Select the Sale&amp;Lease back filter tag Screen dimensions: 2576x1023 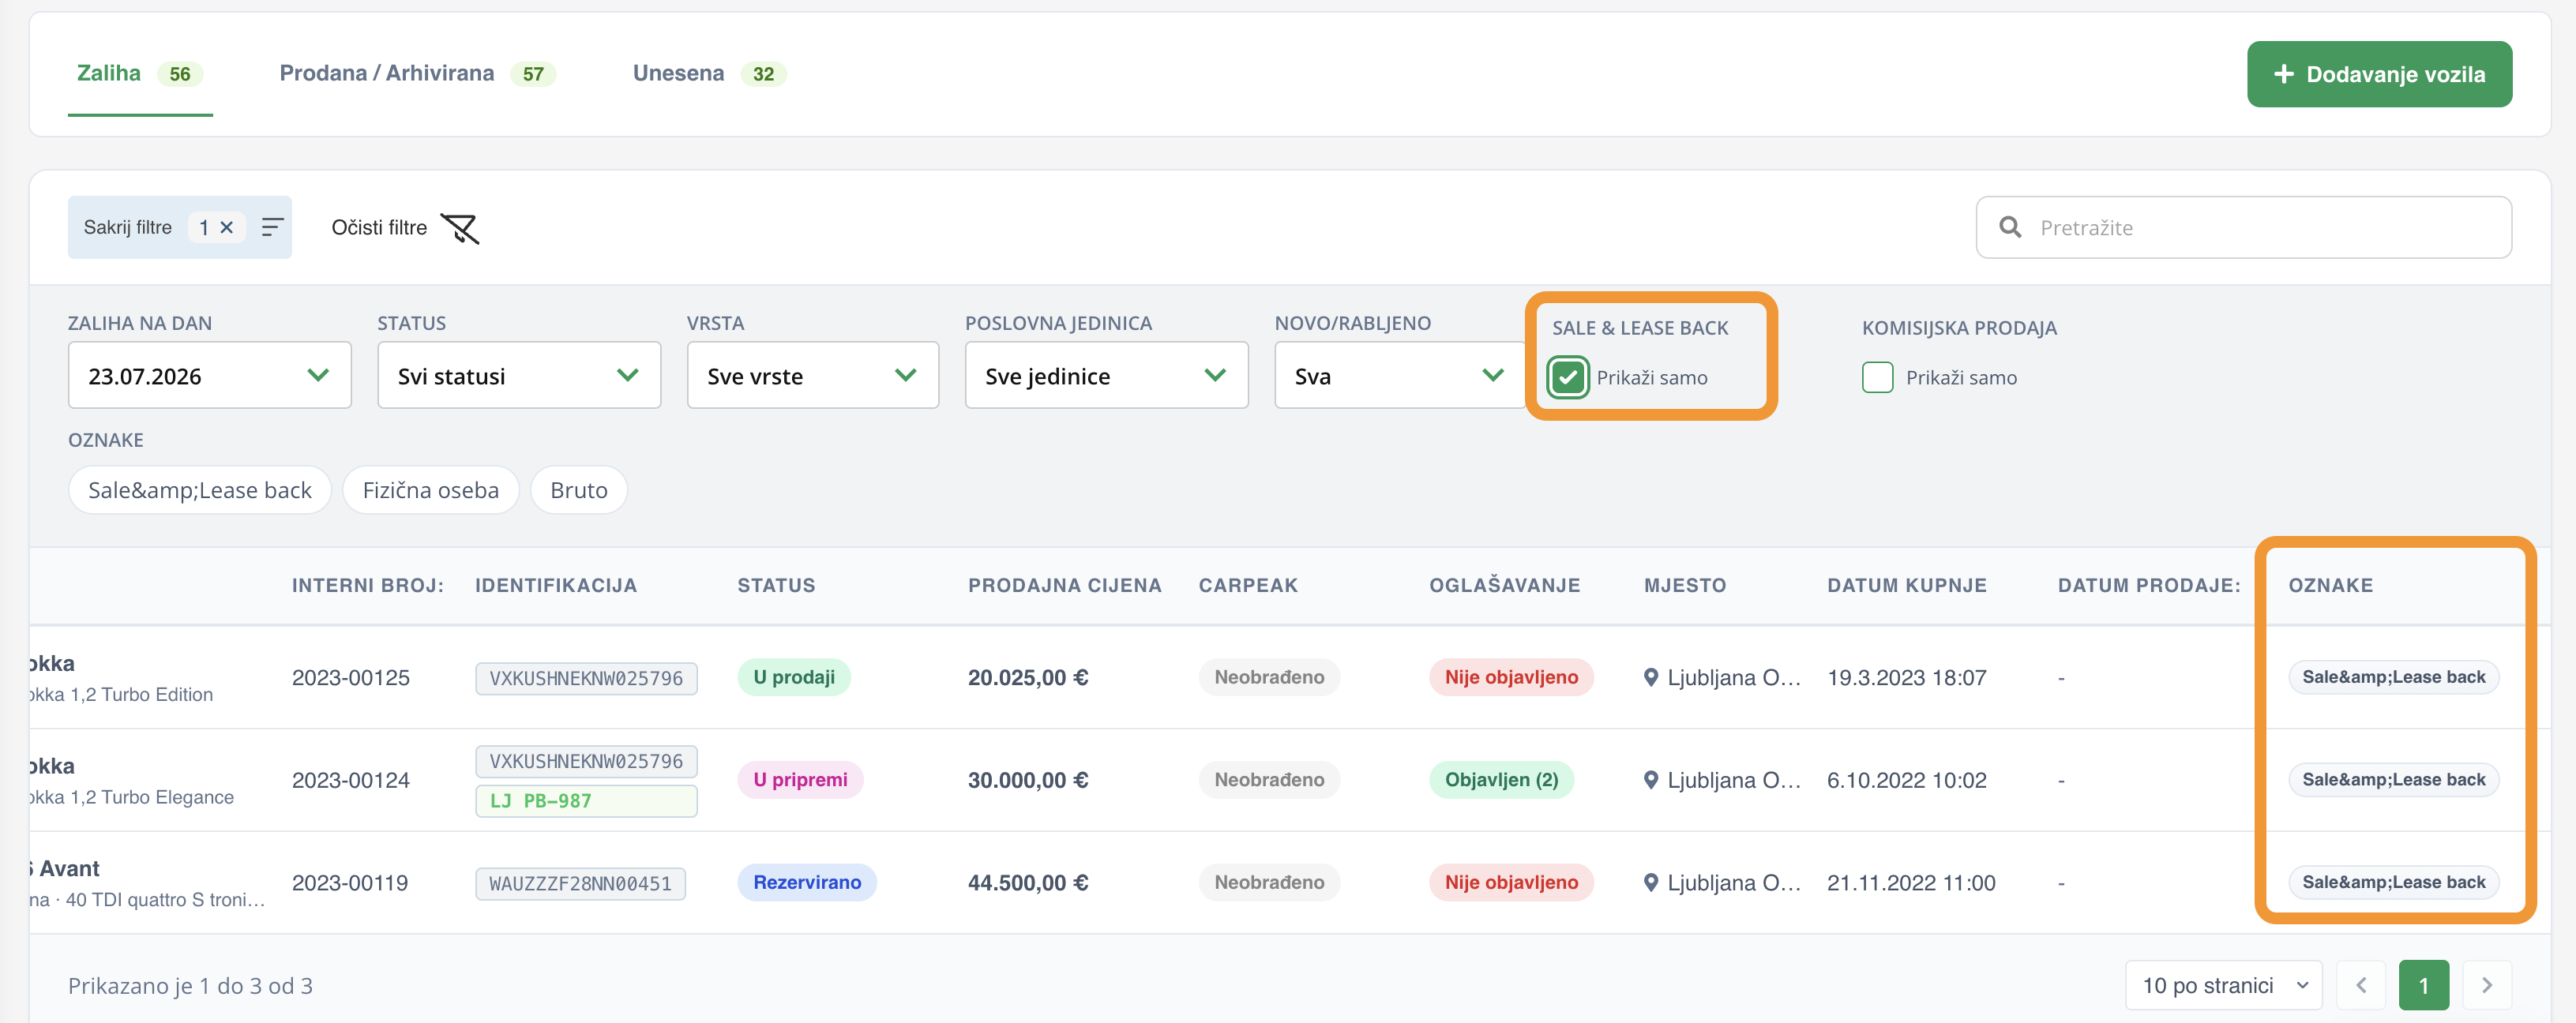pyautogui.click(x=200, y=490)
